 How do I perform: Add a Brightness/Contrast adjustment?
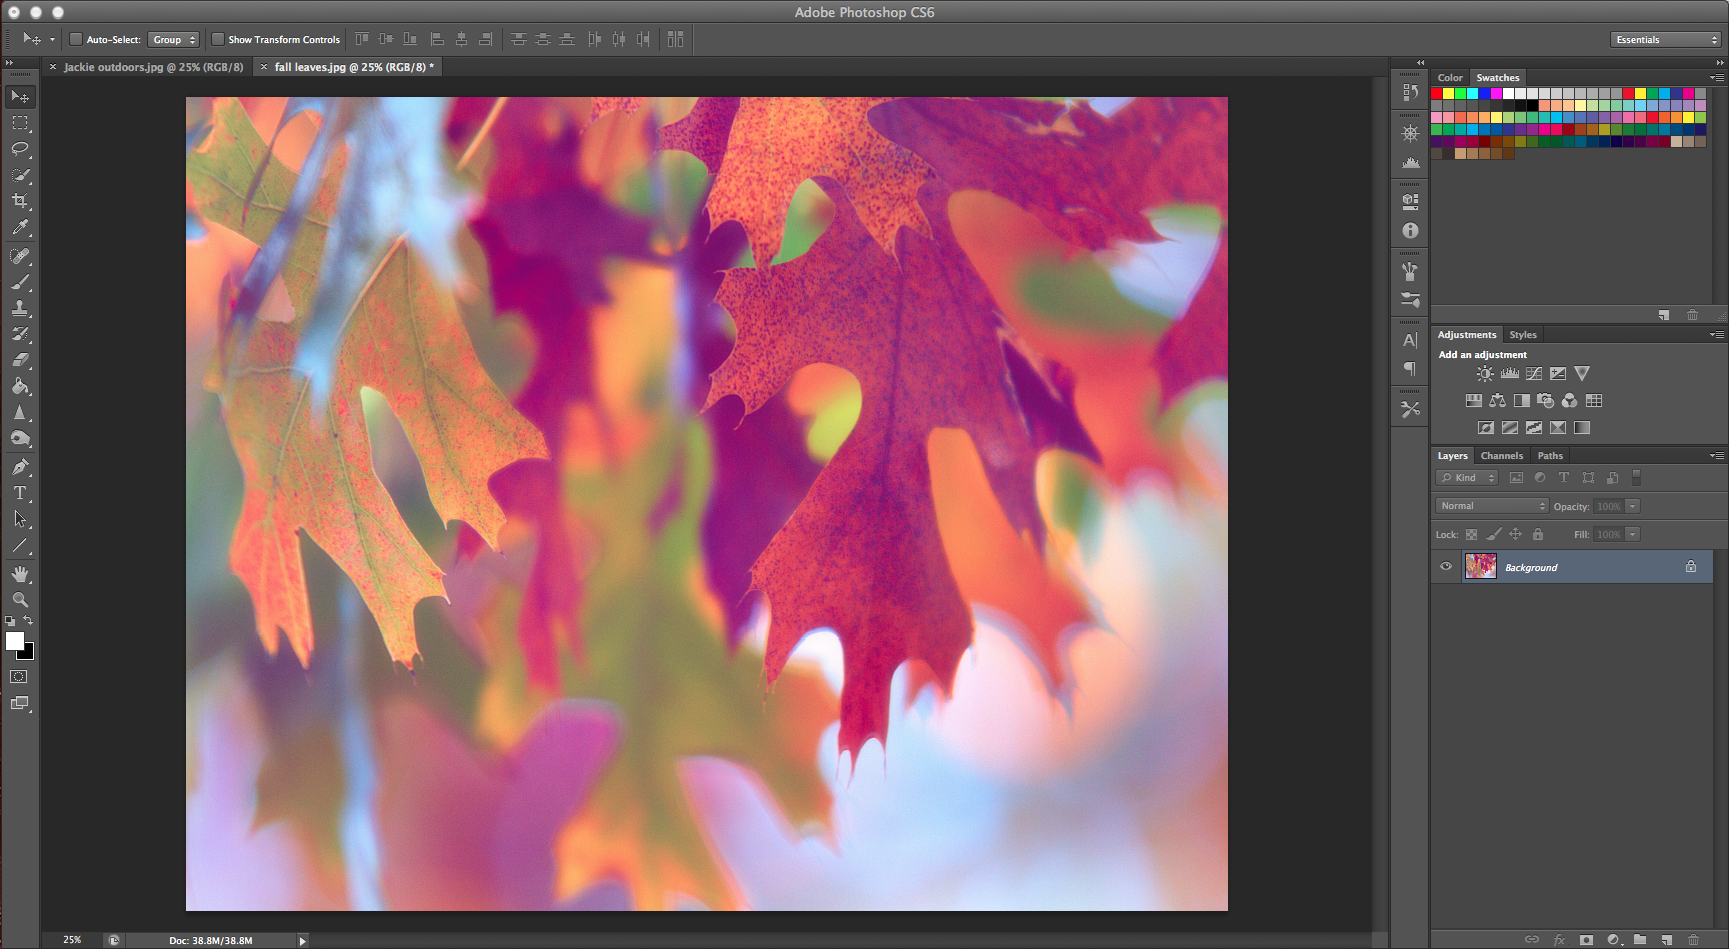[1485, 374]
